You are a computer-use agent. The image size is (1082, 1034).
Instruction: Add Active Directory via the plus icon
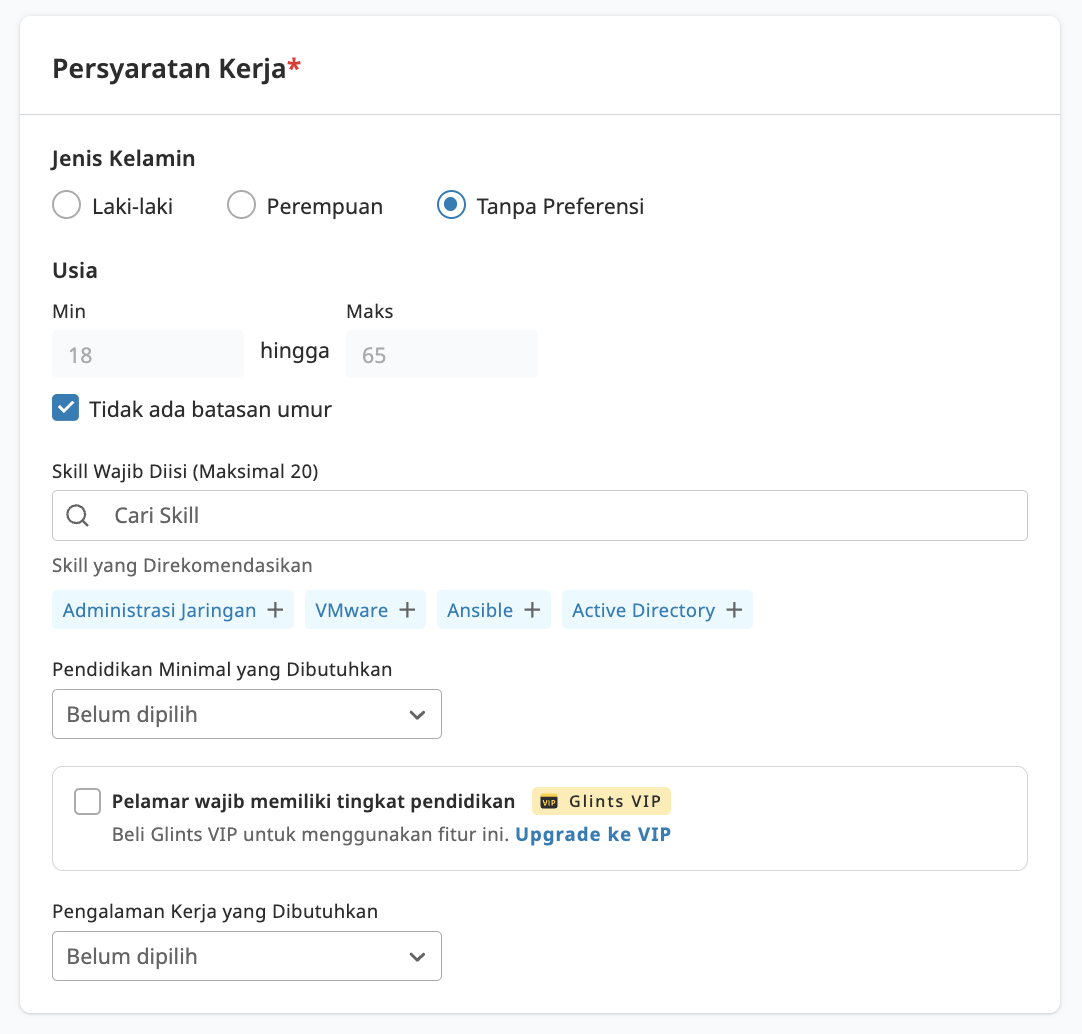click(734, 609)
